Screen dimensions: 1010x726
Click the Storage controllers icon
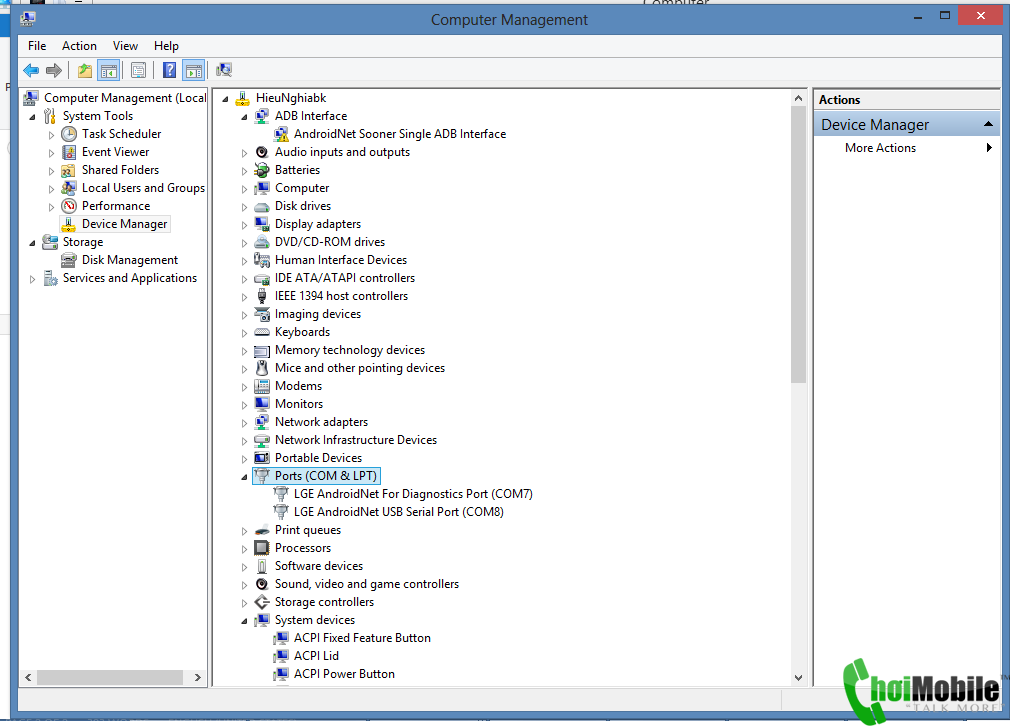(x=262, y=602)
